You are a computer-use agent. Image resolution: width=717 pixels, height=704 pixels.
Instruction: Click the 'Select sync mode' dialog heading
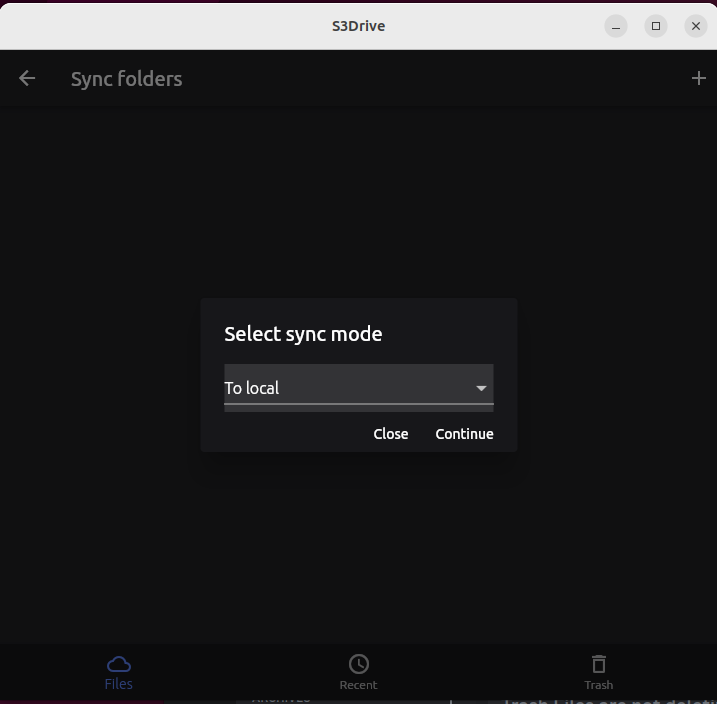[303, 334]
